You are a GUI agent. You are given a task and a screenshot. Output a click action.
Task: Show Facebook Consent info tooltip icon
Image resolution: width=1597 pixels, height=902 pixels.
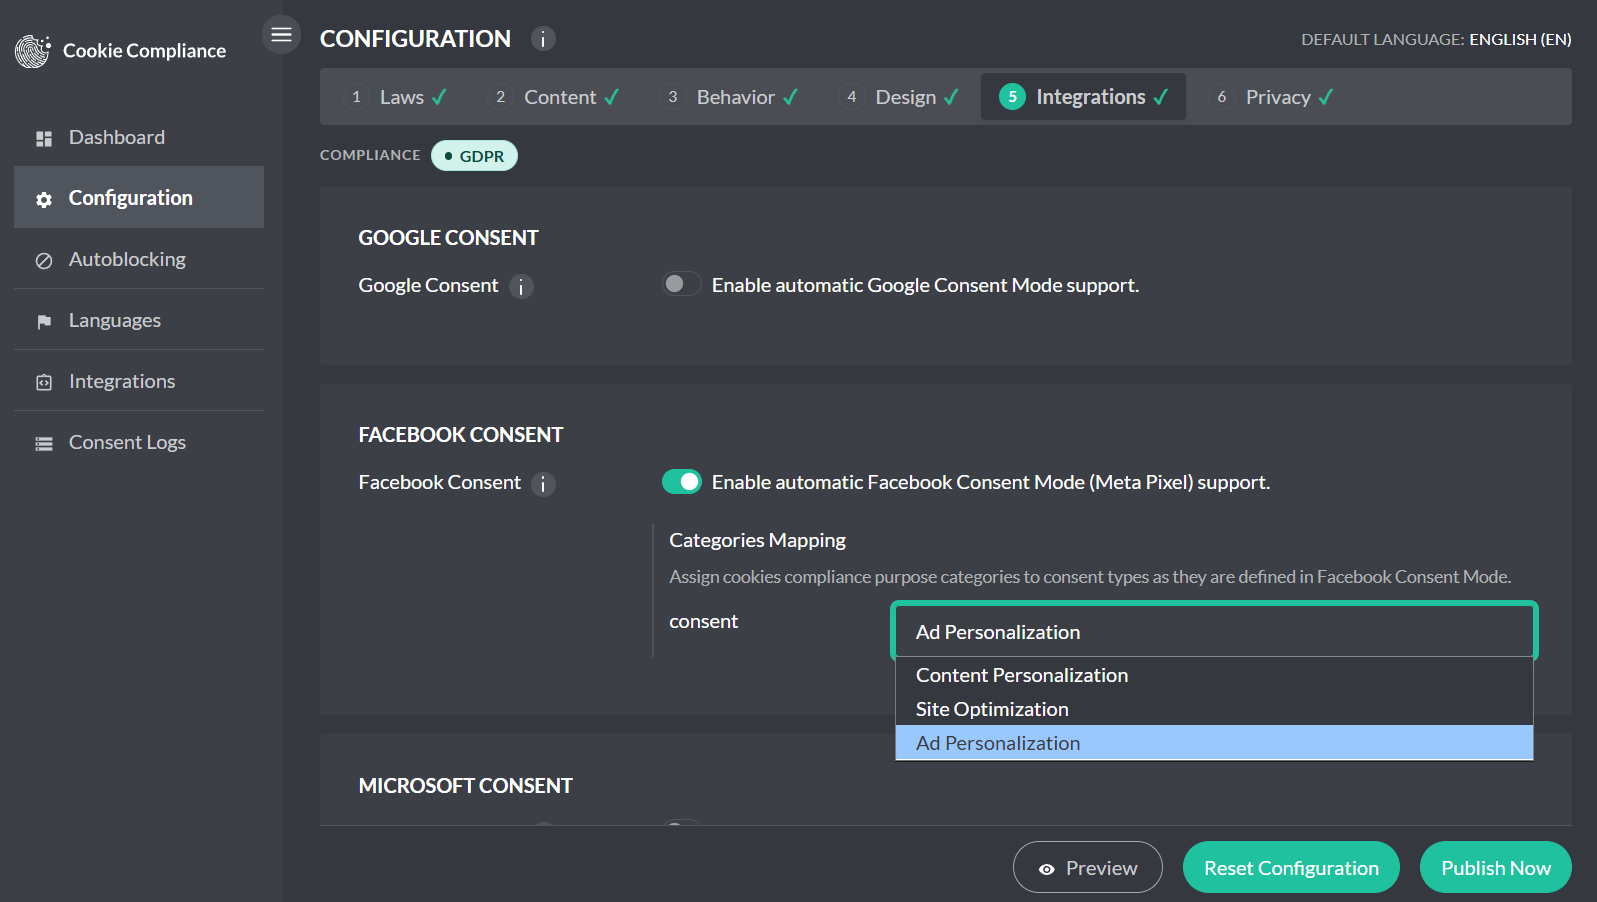tap(543, 484)
